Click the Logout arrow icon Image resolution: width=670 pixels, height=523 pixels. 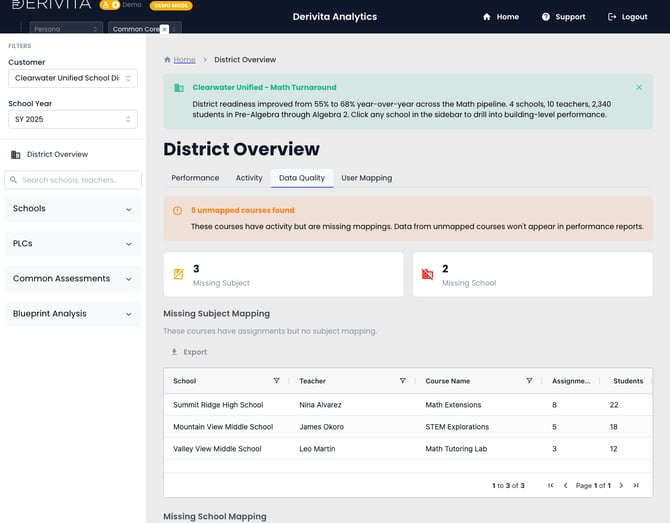point(612,17)
